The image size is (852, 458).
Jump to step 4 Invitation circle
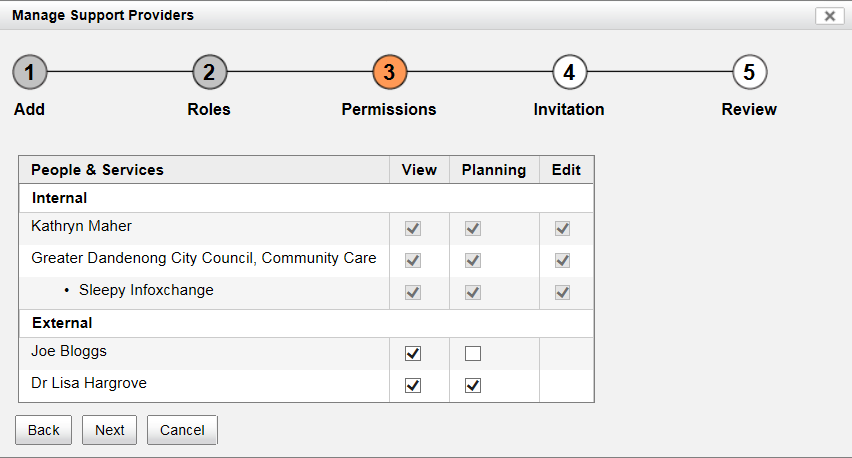[x=569, y=72]
